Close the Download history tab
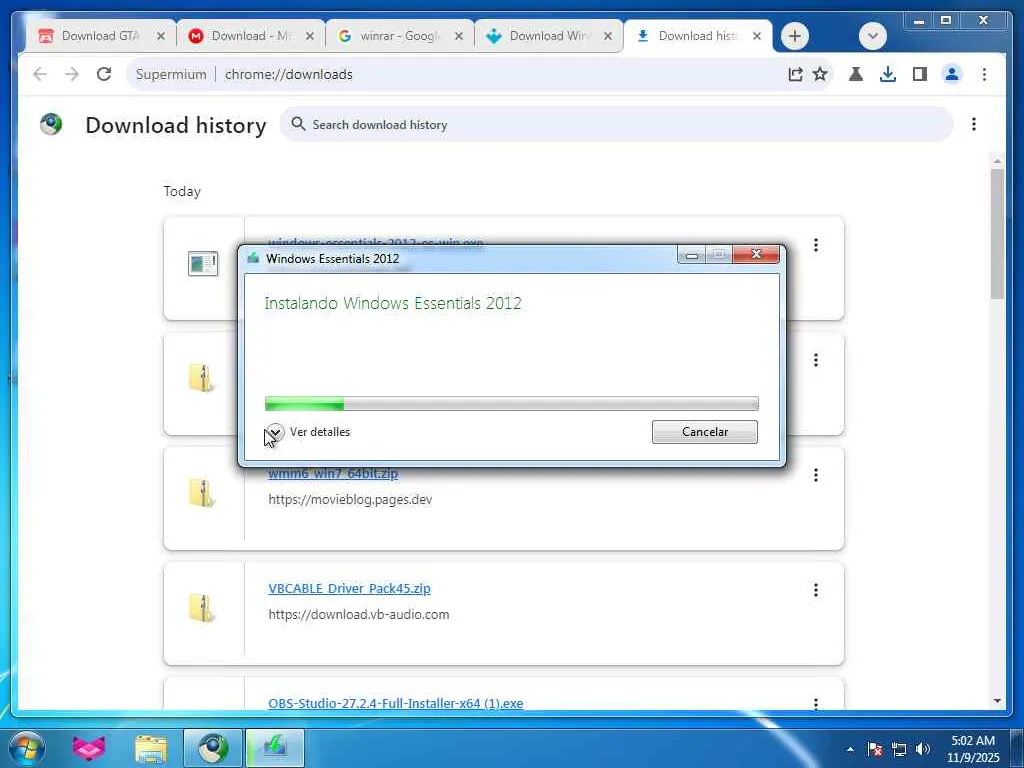 coord(756,36)
